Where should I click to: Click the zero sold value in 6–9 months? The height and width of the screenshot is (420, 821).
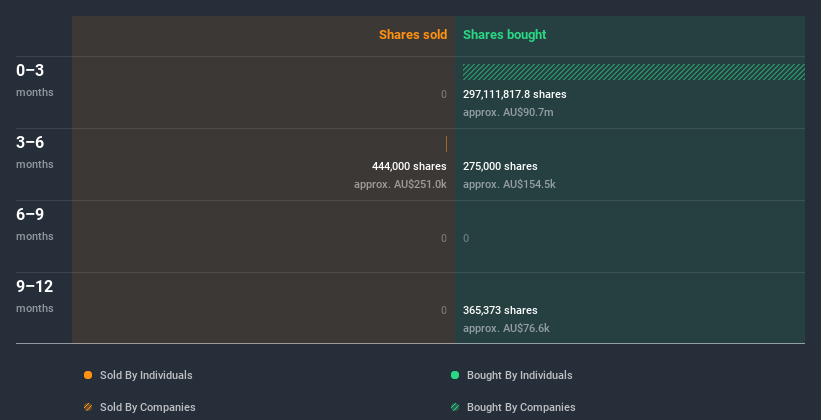(443, 238)
